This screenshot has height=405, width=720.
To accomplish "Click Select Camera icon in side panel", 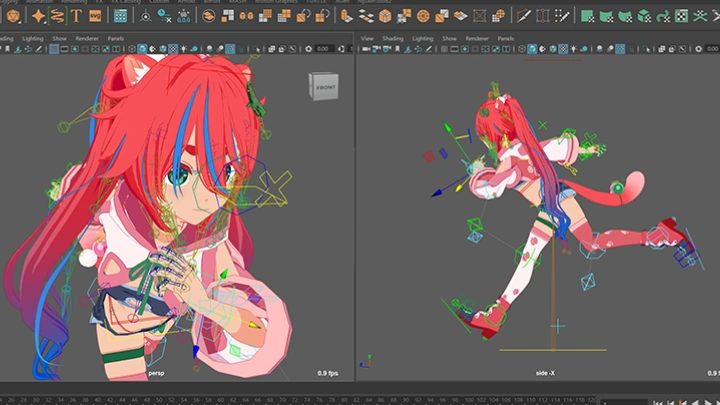I will click(366, 49).
